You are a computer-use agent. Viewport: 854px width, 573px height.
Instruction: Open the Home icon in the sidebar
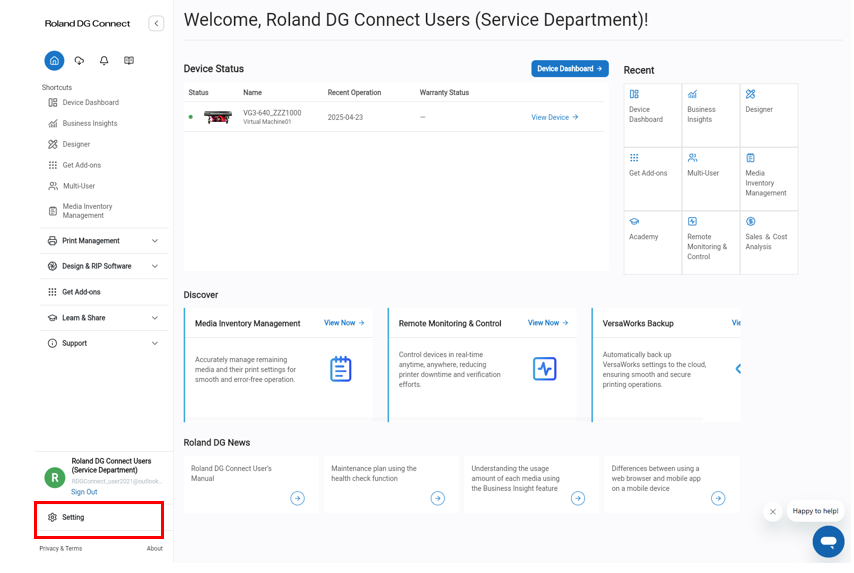click(x=54, y=60)
